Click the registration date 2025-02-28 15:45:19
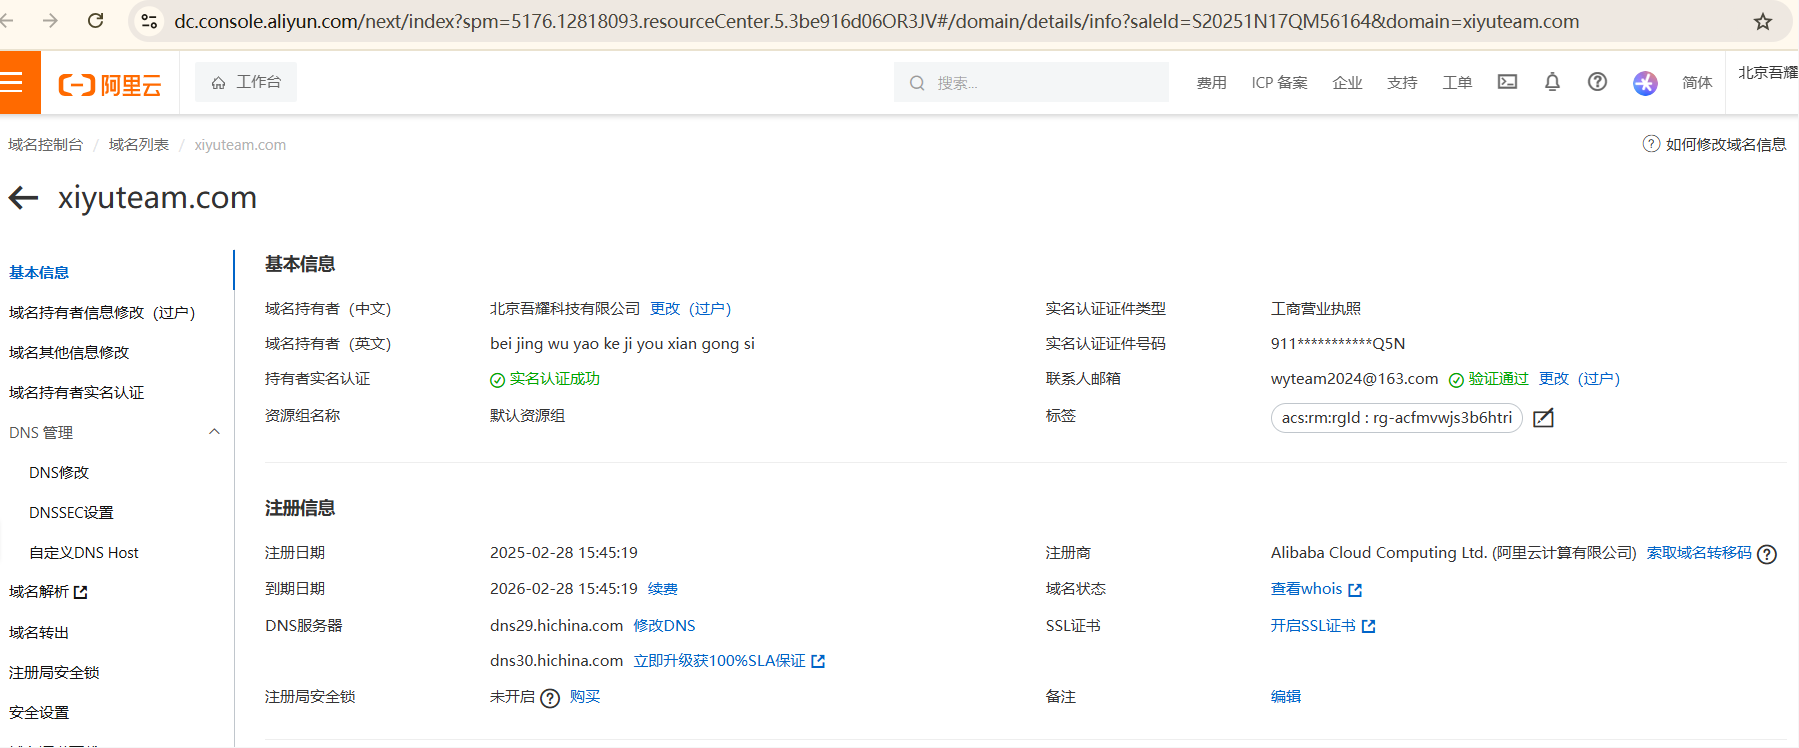Image resolution: width=1799 pixels, height=748 pixels. click(x=564, y=553)
